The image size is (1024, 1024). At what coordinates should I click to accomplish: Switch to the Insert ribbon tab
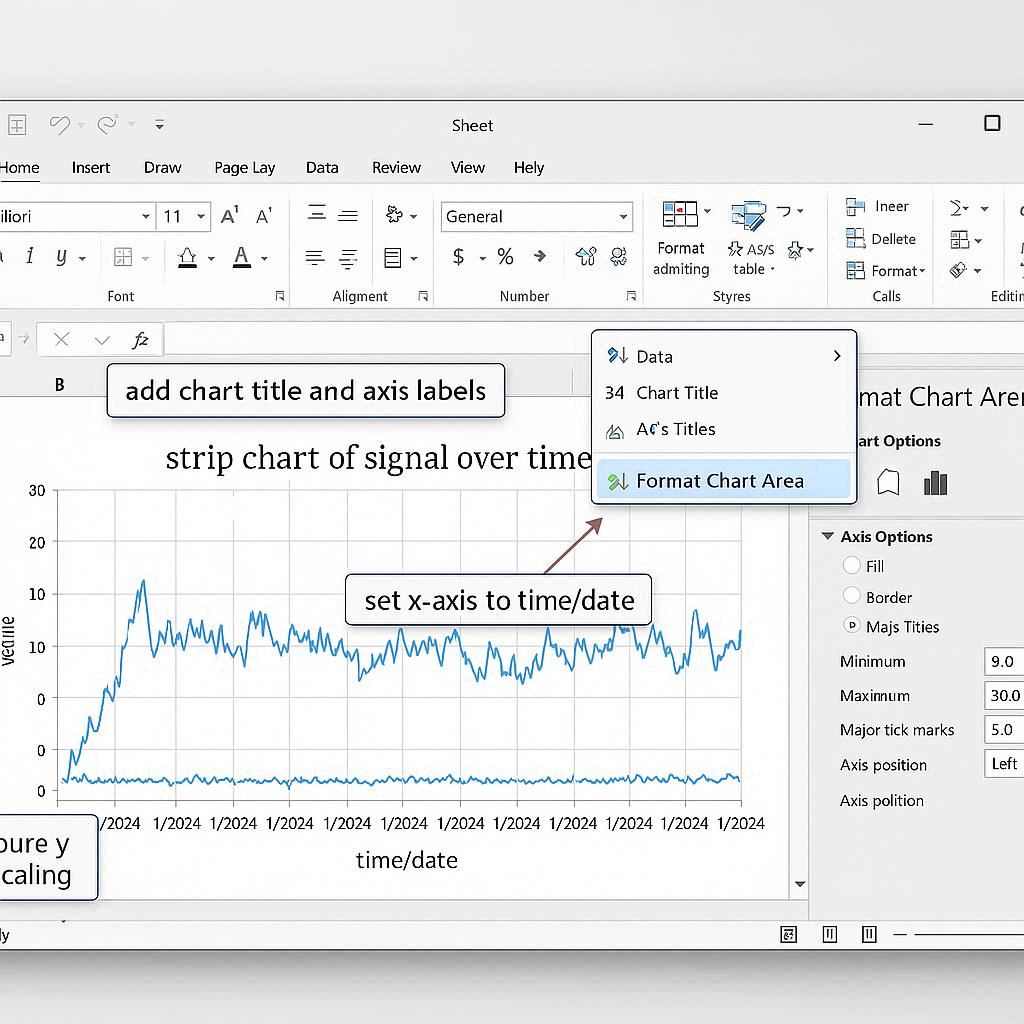point(91,168)
